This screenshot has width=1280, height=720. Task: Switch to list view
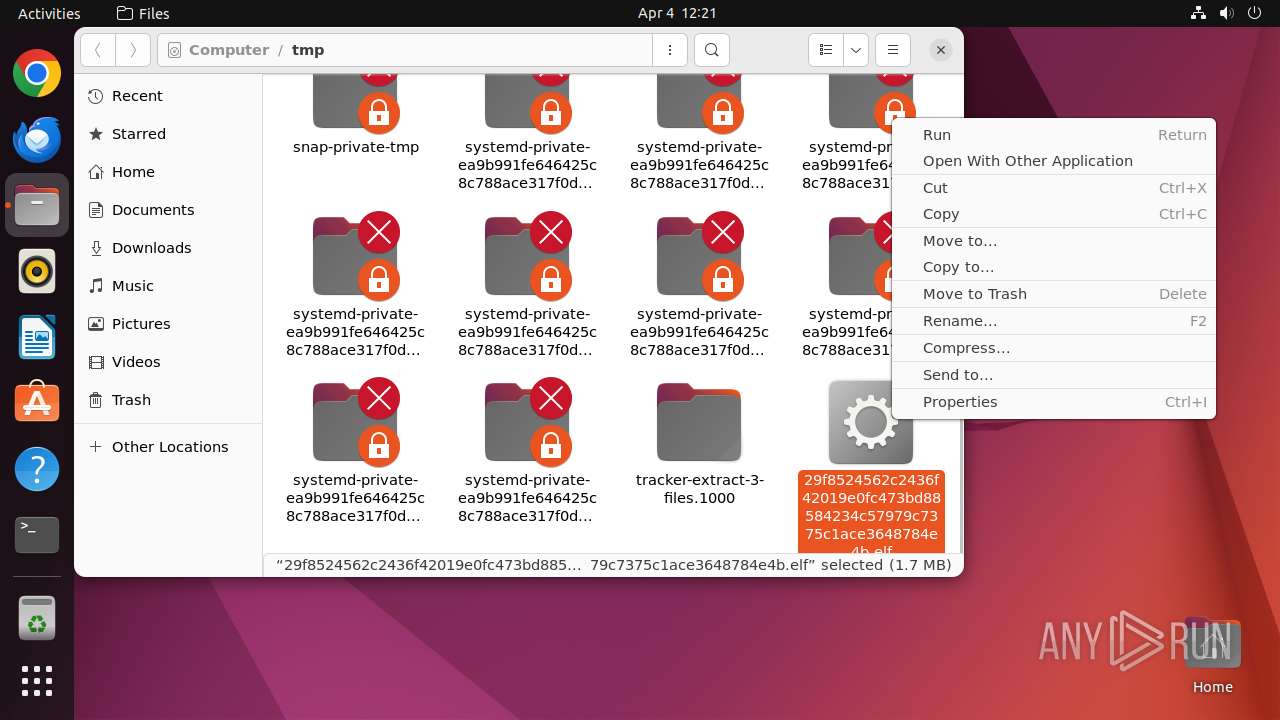[x=826, y=50]
